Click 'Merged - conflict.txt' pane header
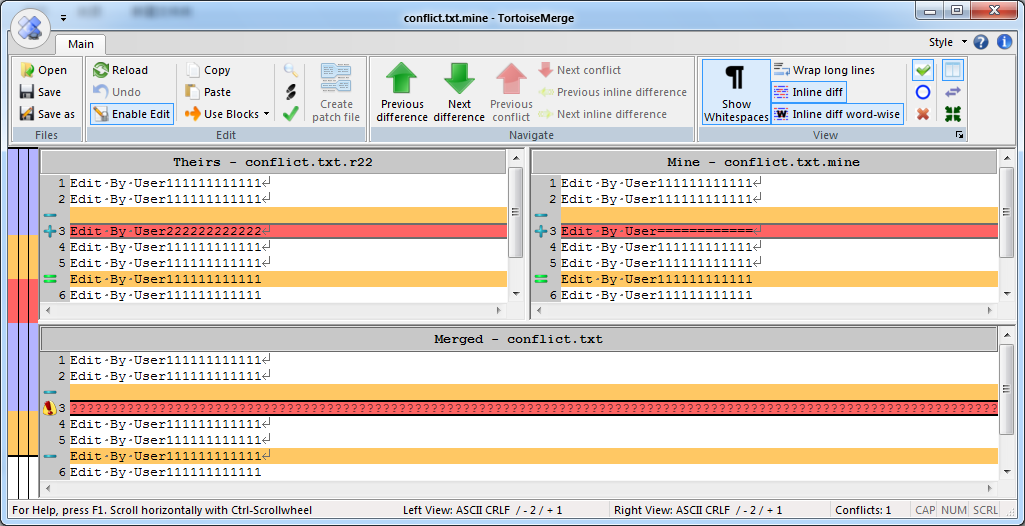 coord(518,339)
